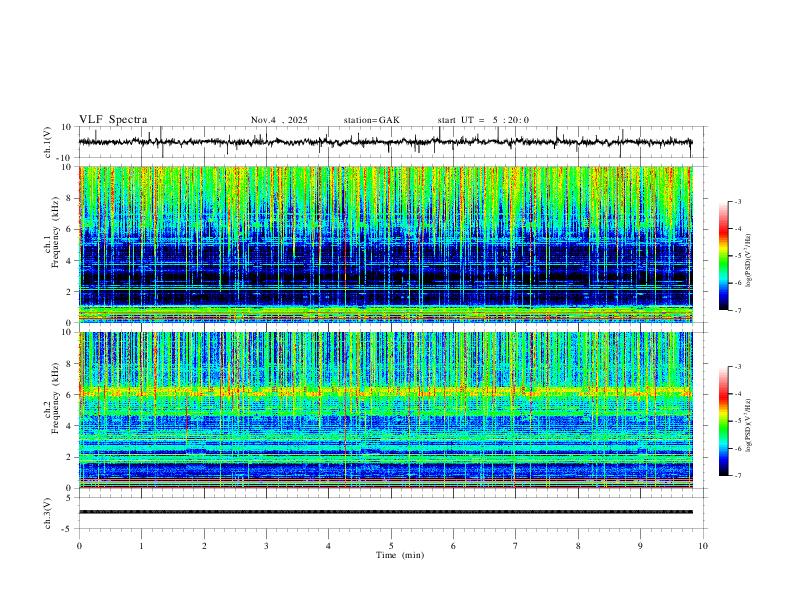Click the 'Time (min)' axis label
The image size is (792, 612).
pos(400,555)
